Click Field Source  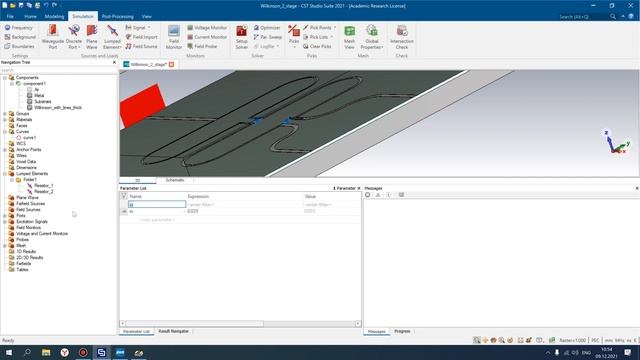click(x=141, y=47)
